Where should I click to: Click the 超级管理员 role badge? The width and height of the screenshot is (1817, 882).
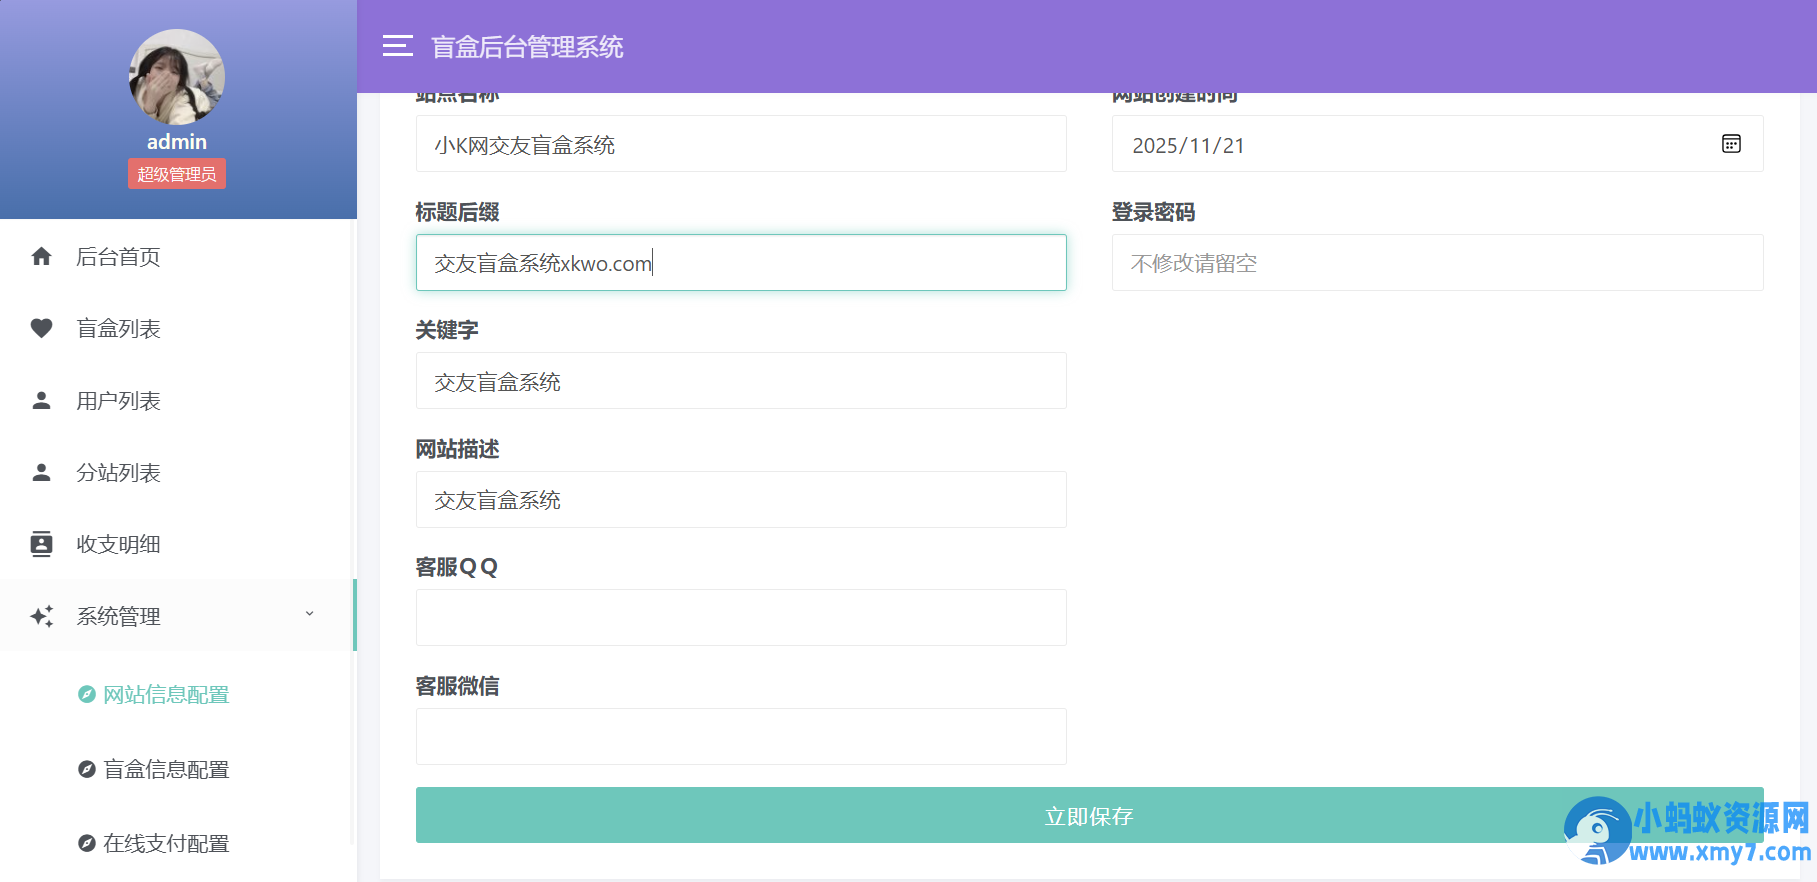coord(177,174)
